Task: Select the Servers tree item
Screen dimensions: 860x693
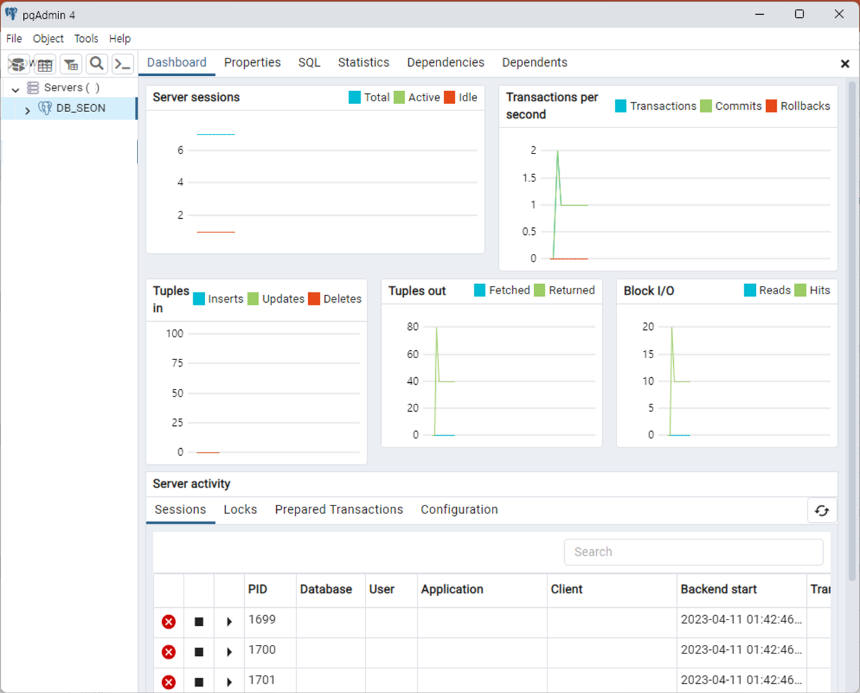Action: click(x=69, y=88)
